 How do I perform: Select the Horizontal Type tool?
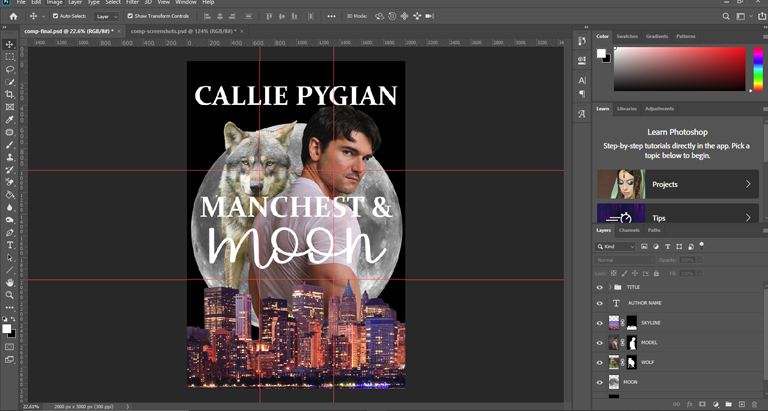[10, 245]
